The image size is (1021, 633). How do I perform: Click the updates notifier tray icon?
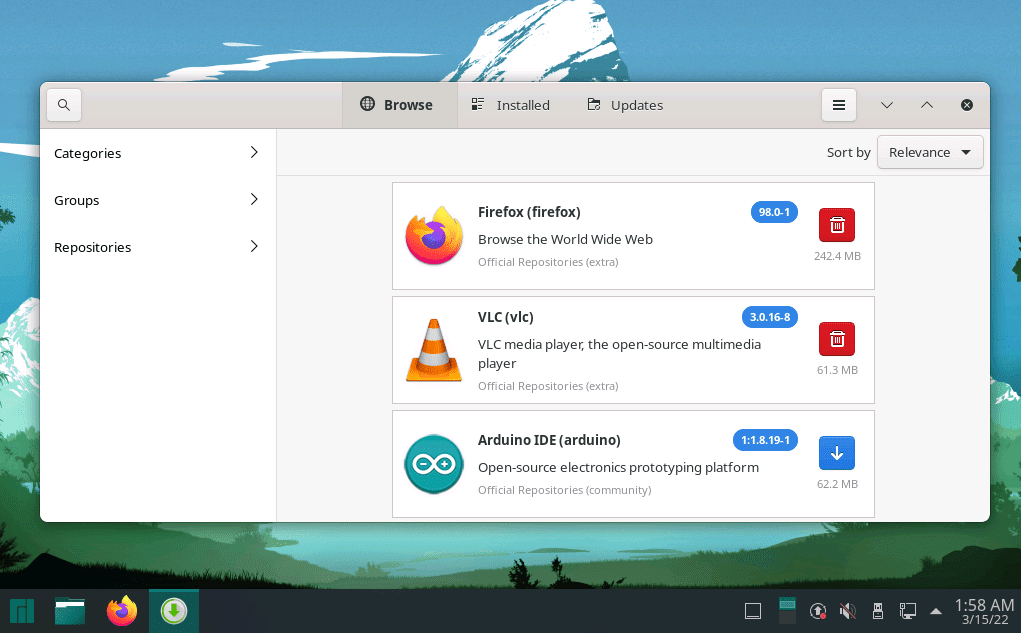click(818, 611)
